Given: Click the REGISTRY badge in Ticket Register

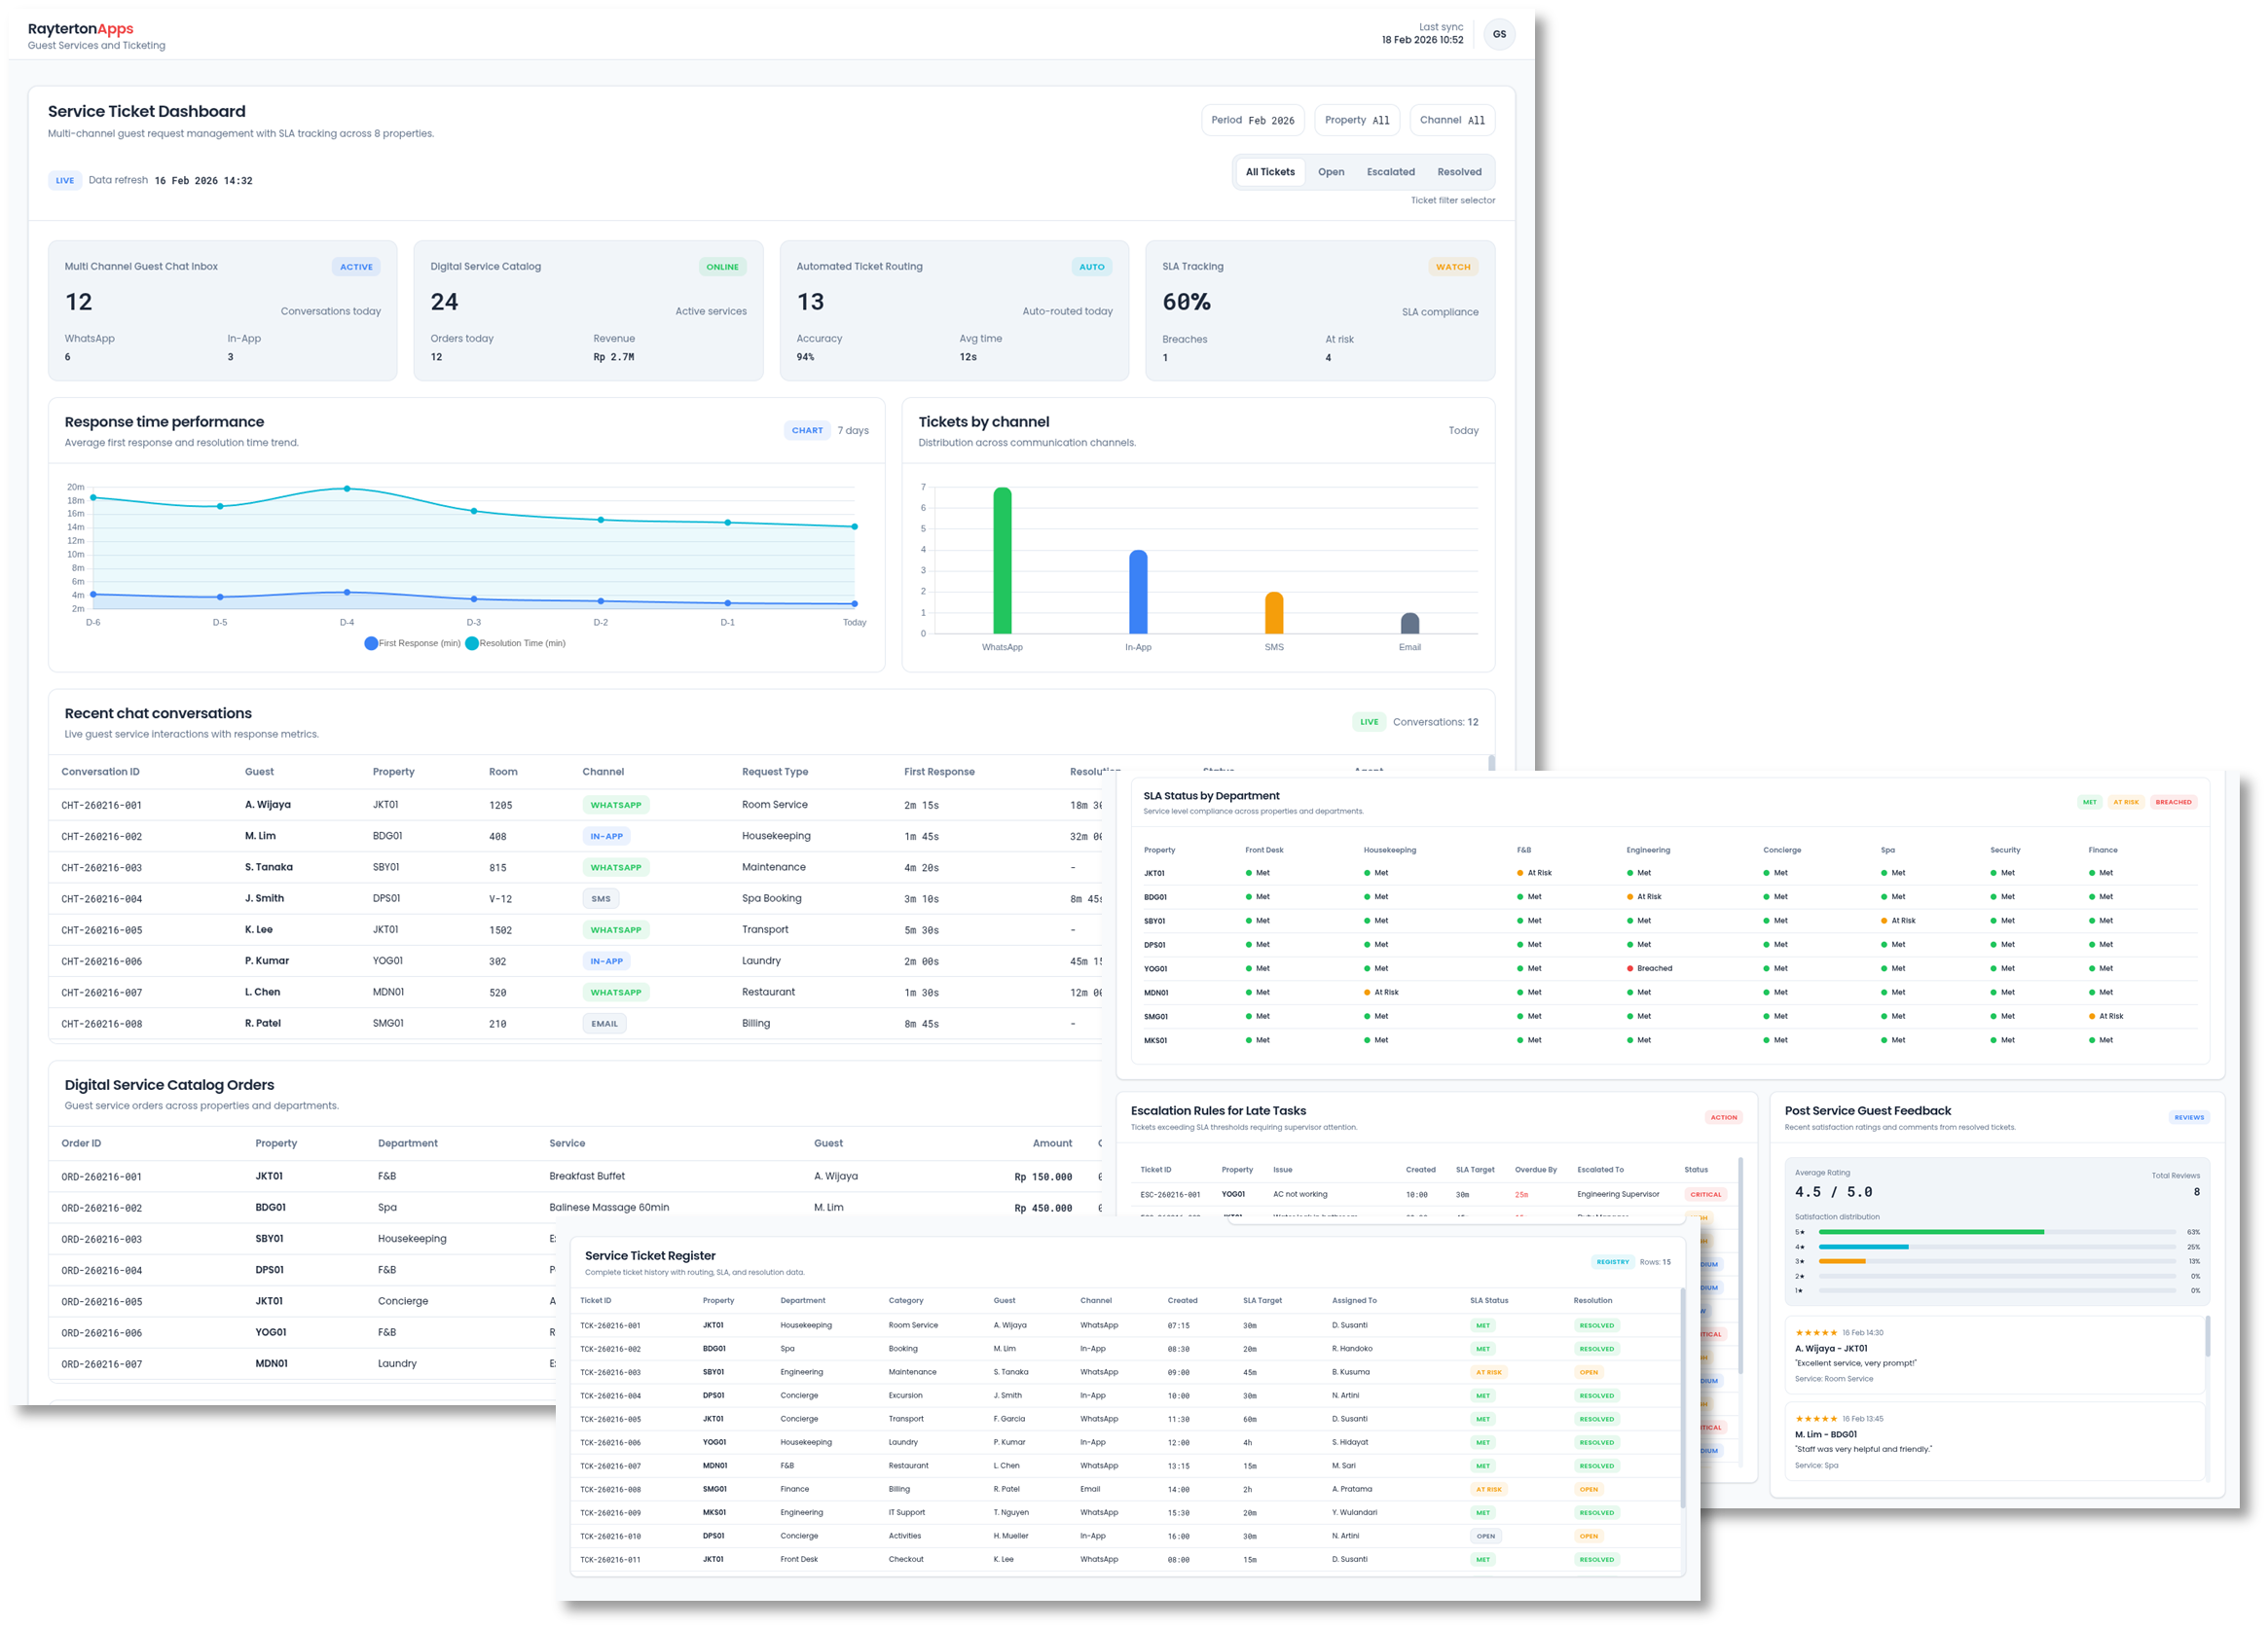Looking at the screenshot, I should coord(1612,1262).
